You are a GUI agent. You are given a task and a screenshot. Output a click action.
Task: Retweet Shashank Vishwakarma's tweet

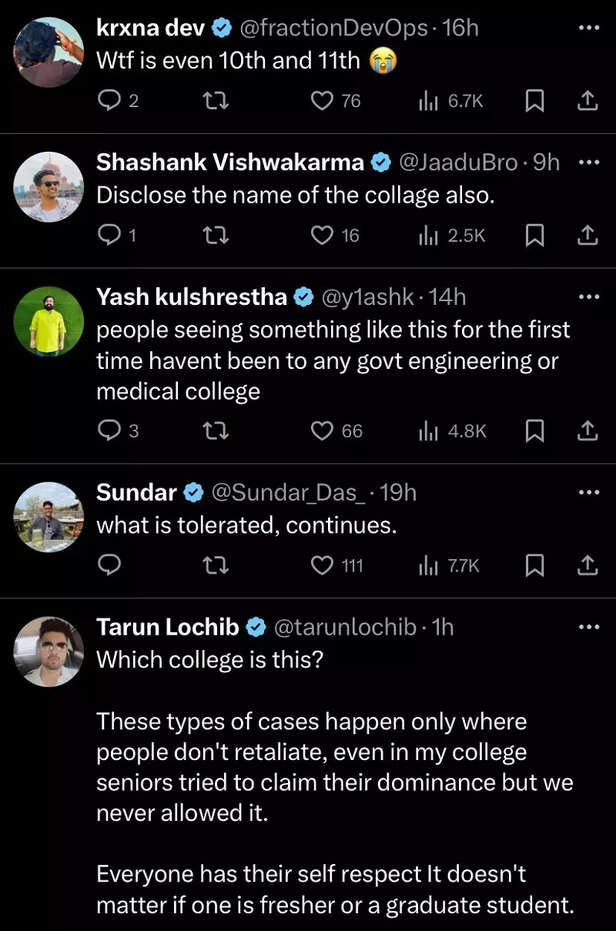click(x=214, y=235)
